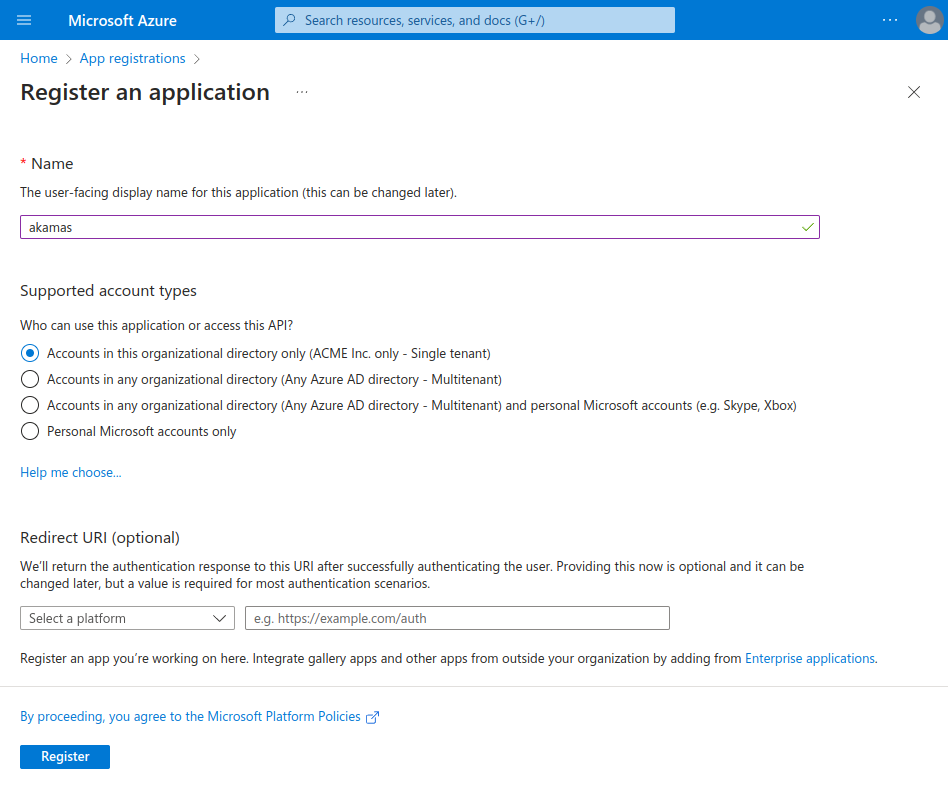This screenshot has height=788, width=948.
Task: Click the Register button
Action: (x=65, y=757)
